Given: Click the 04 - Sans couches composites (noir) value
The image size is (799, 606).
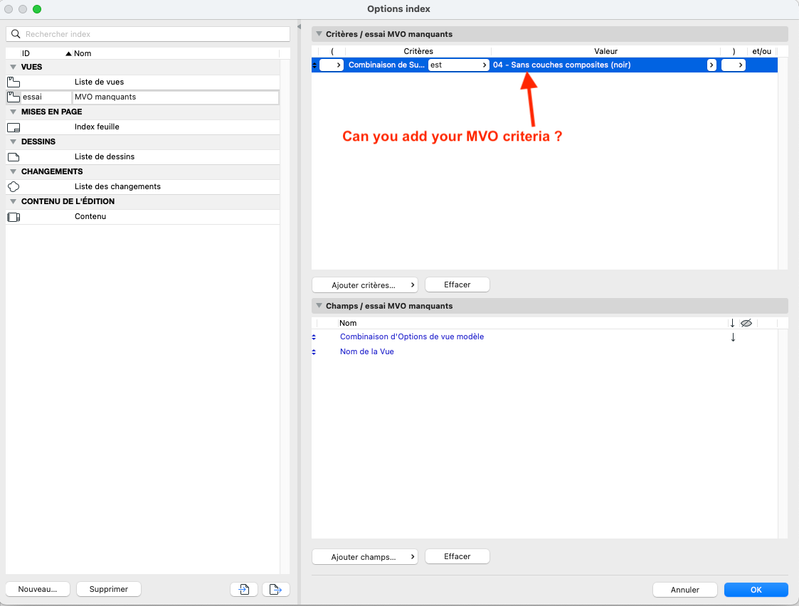Looking at the screenshot, I should click(x=562, y=65).
